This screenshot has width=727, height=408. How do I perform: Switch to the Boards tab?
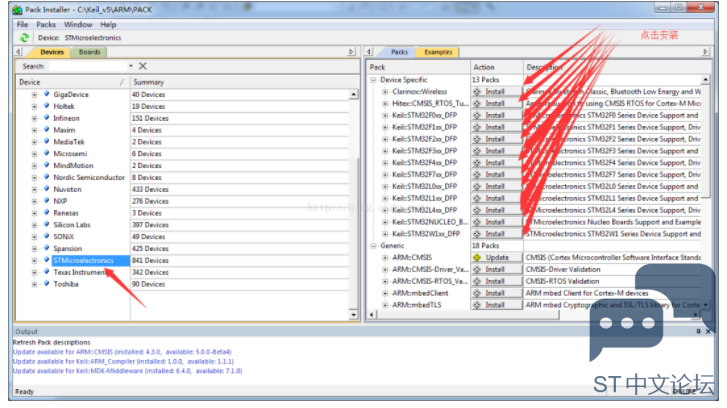89,52
